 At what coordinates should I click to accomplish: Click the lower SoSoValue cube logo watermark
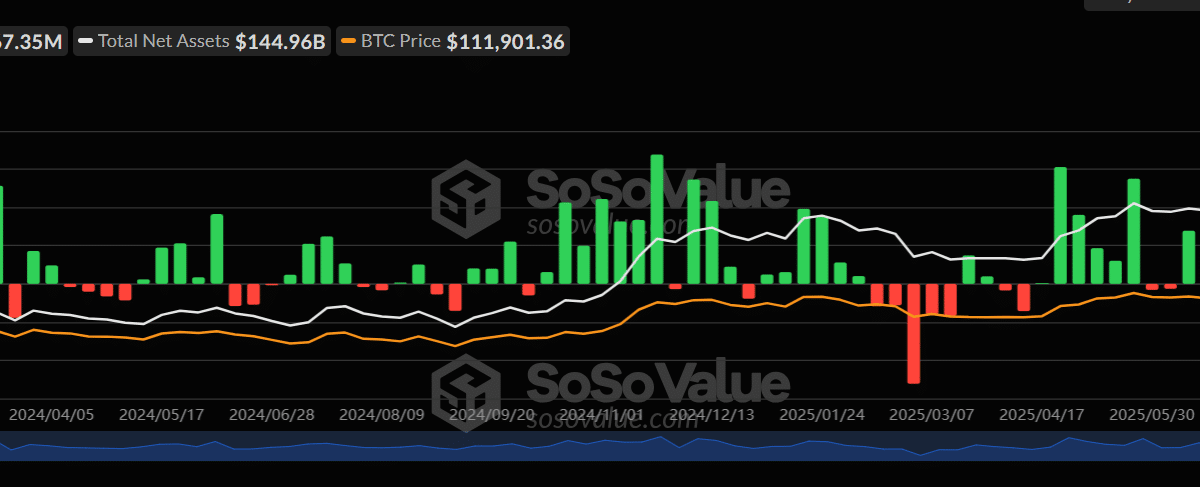click(466, 386)
